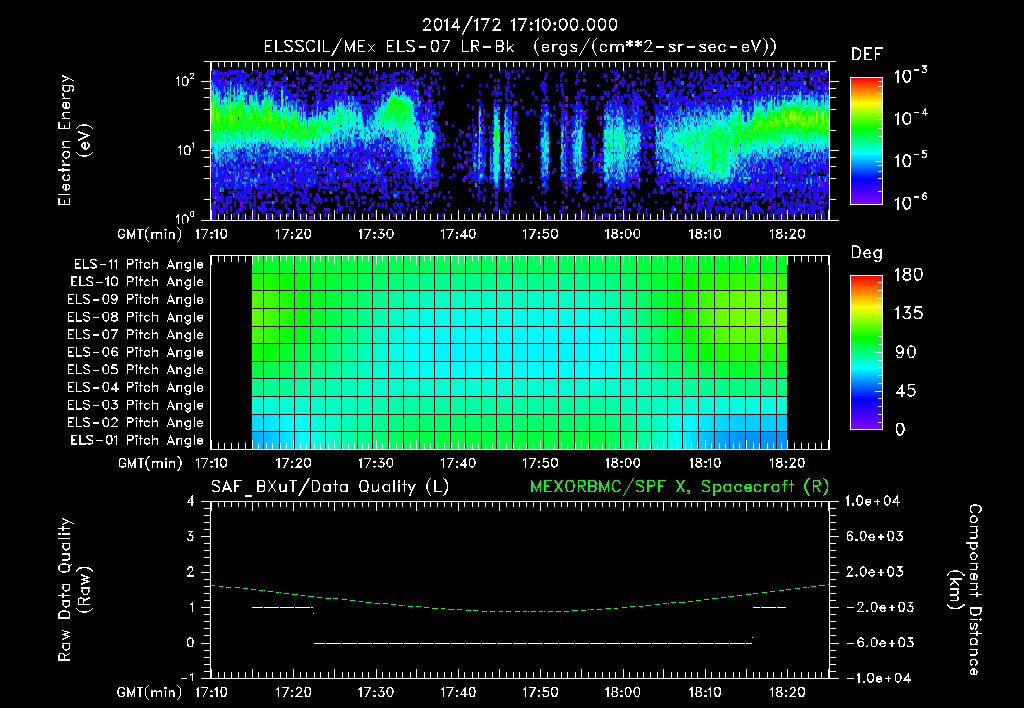The width and height of the screenshot is (1024, 708).
Task: Click the ELS-08 Pitch Angle row label
Action: (136, 317)
